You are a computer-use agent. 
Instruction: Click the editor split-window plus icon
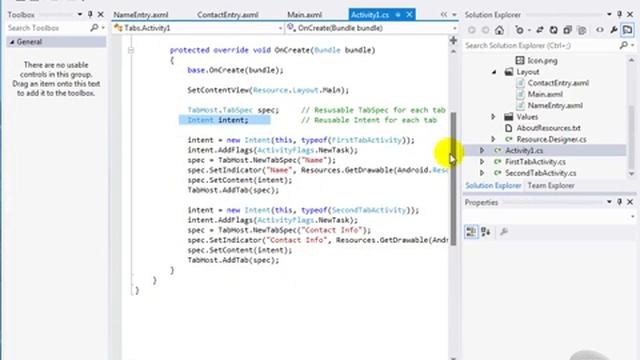pos(453,40)
